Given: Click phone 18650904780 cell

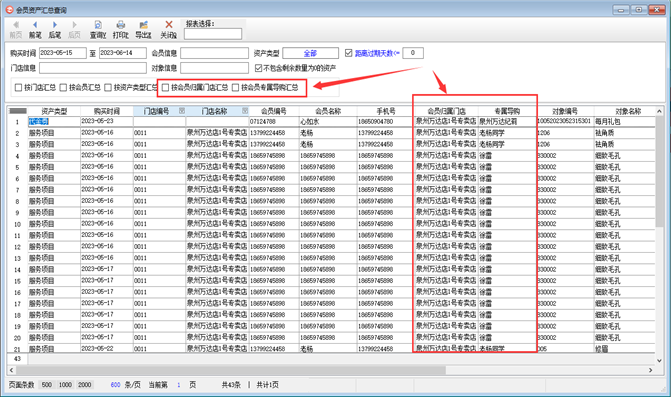Looking at the screenshot, I should click(386, 121).
